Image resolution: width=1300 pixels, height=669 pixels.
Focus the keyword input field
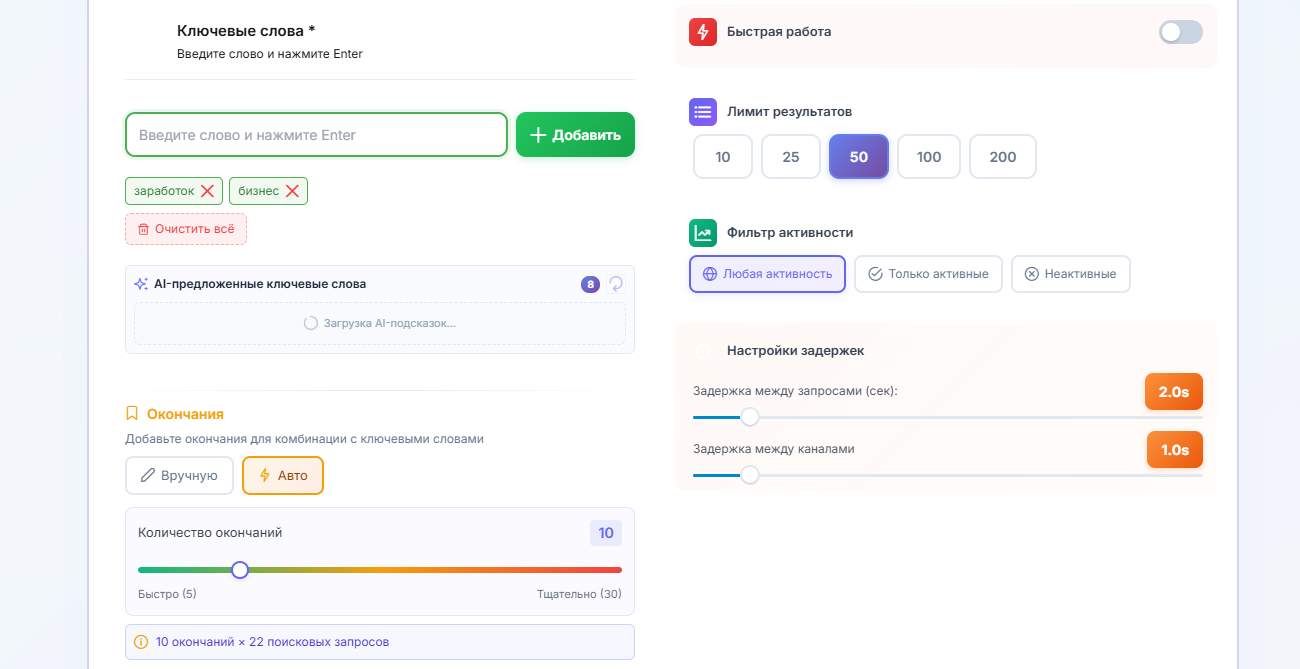(316, 135)
